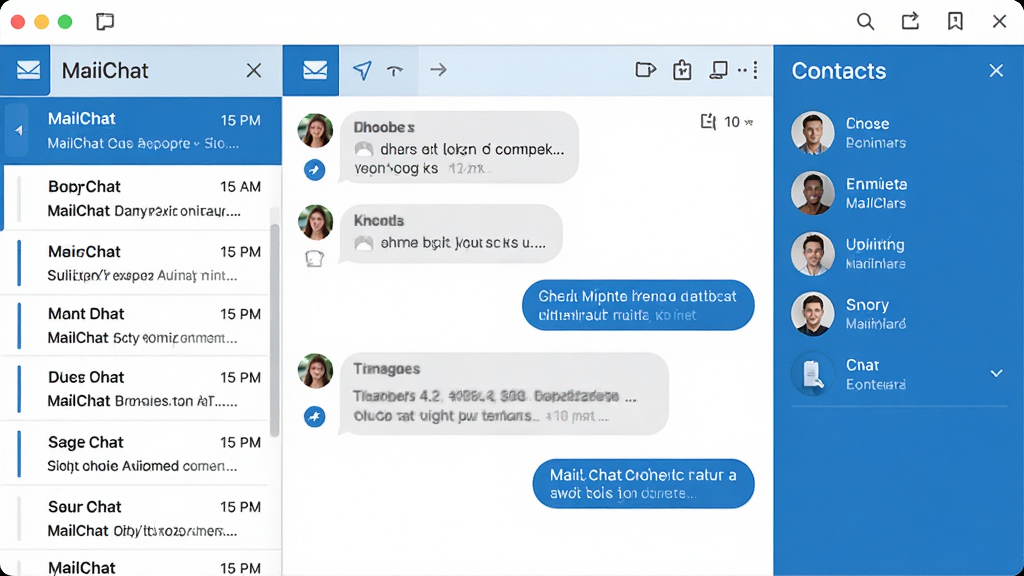The width and height of the screenshot is (1024, 576).
Task: Click the clipboard add icon in toolbar
Action: tap(682, 69)
